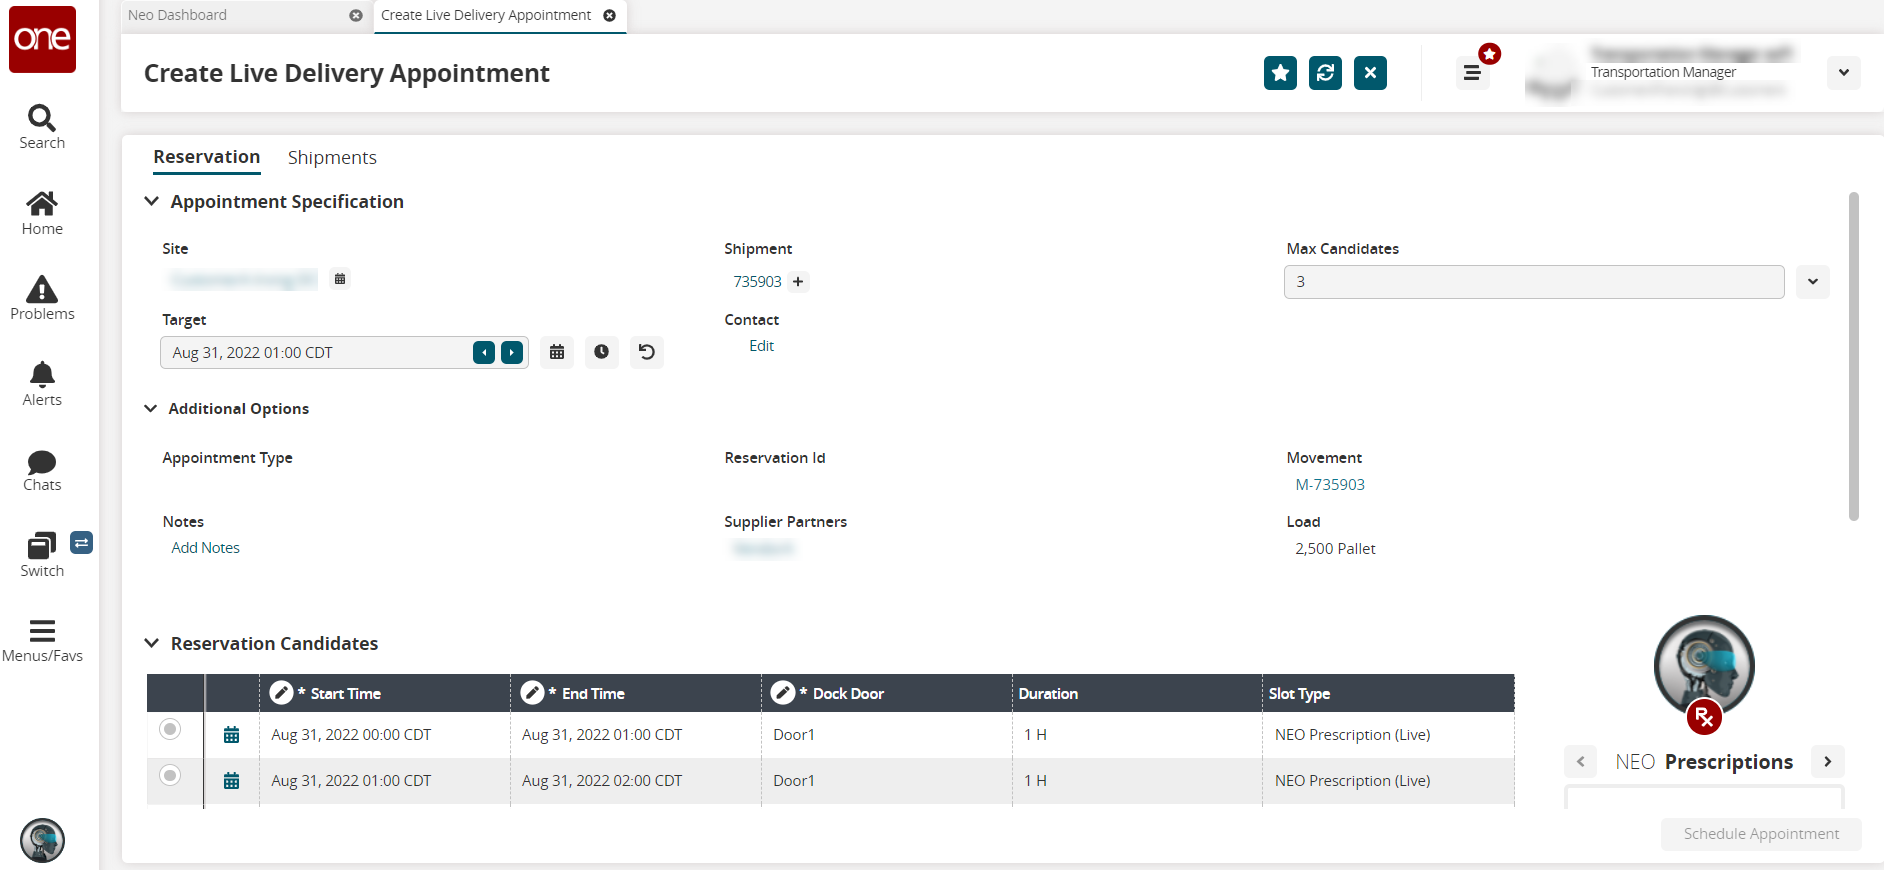Image resolution: width=1884 pixels, height=870 pixels.
Task: Open shipment 735903 link
Action: tap(757, 282)
